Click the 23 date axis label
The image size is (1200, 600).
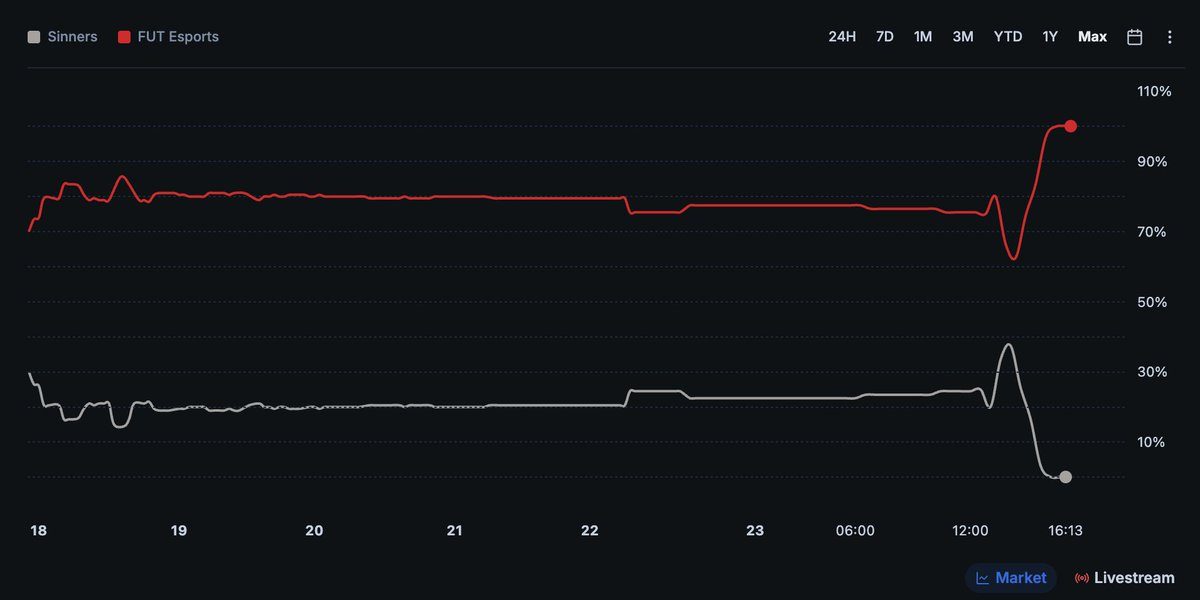click(x=755, y=531)
